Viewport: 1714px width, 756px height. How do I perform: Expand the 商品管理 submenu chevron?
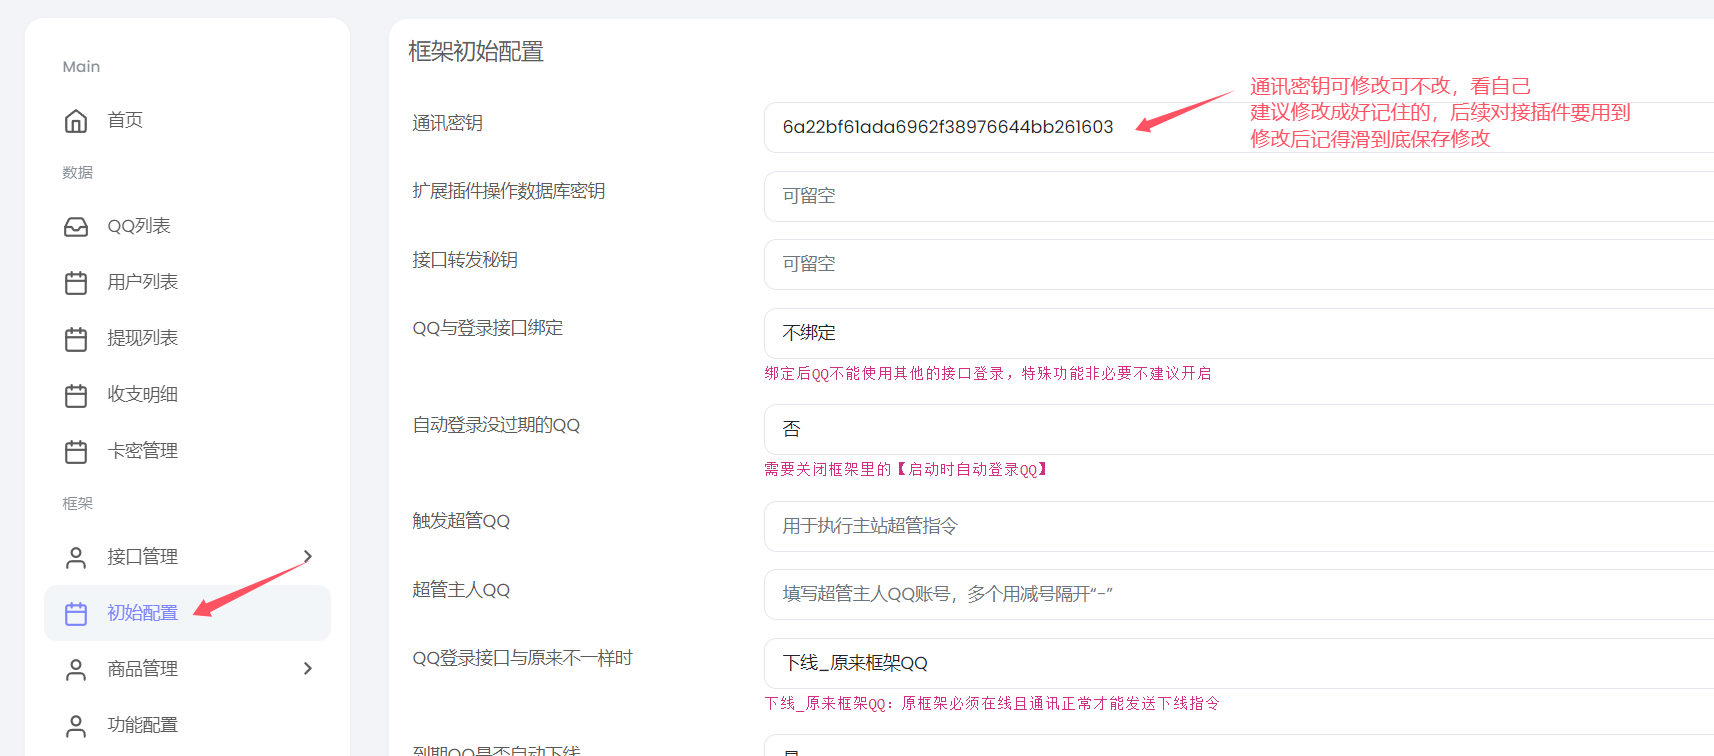click(307, 669)
